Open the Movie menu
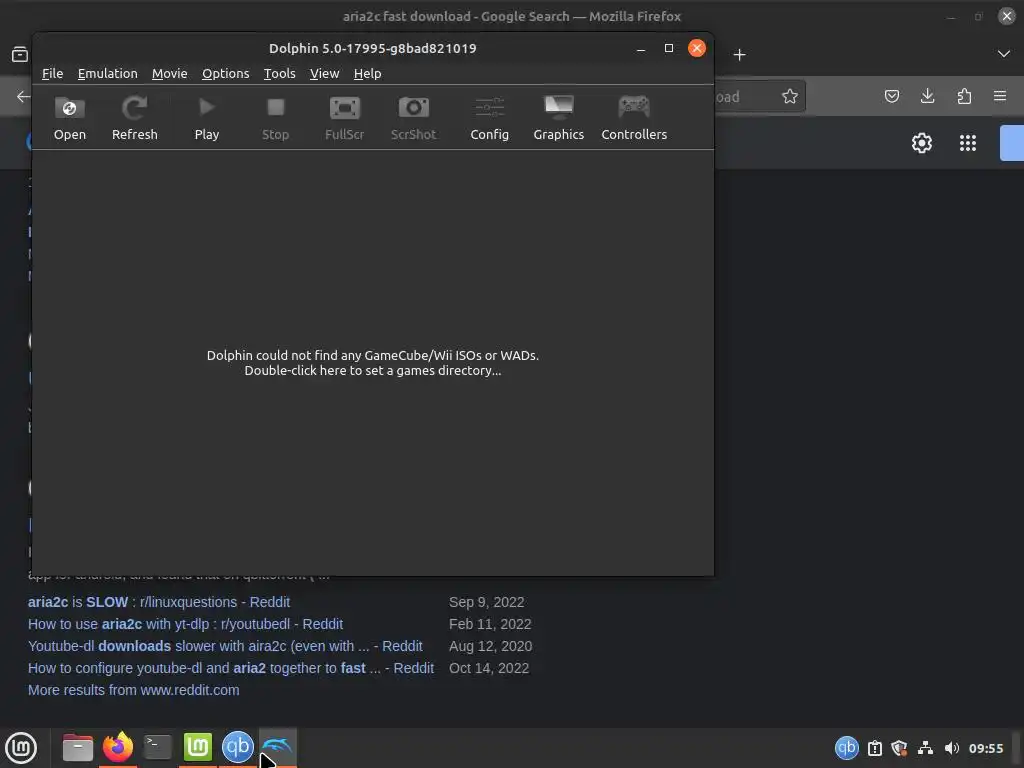1024x768 pixels. (170, 74)
